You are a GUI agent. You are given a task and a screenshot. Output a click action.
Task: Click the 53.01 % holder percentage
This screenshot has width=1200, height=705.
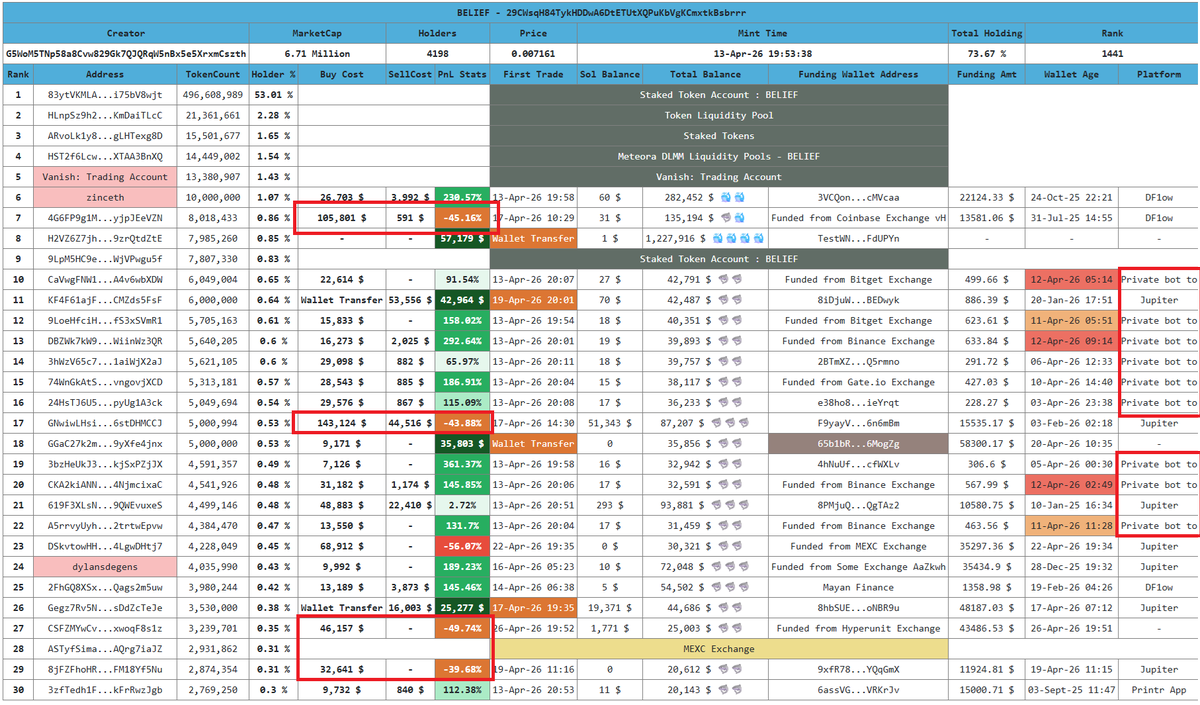[273, 95]
